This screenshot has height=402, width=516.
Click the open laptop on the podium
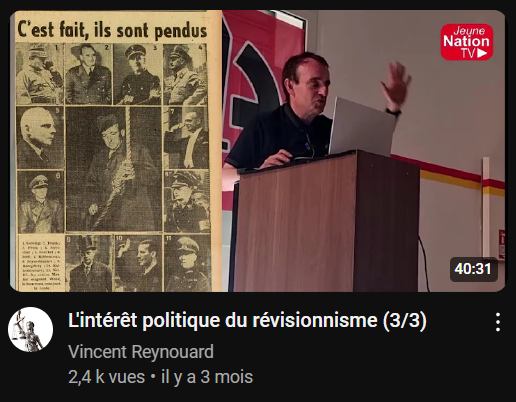click(x=362, y=127)
